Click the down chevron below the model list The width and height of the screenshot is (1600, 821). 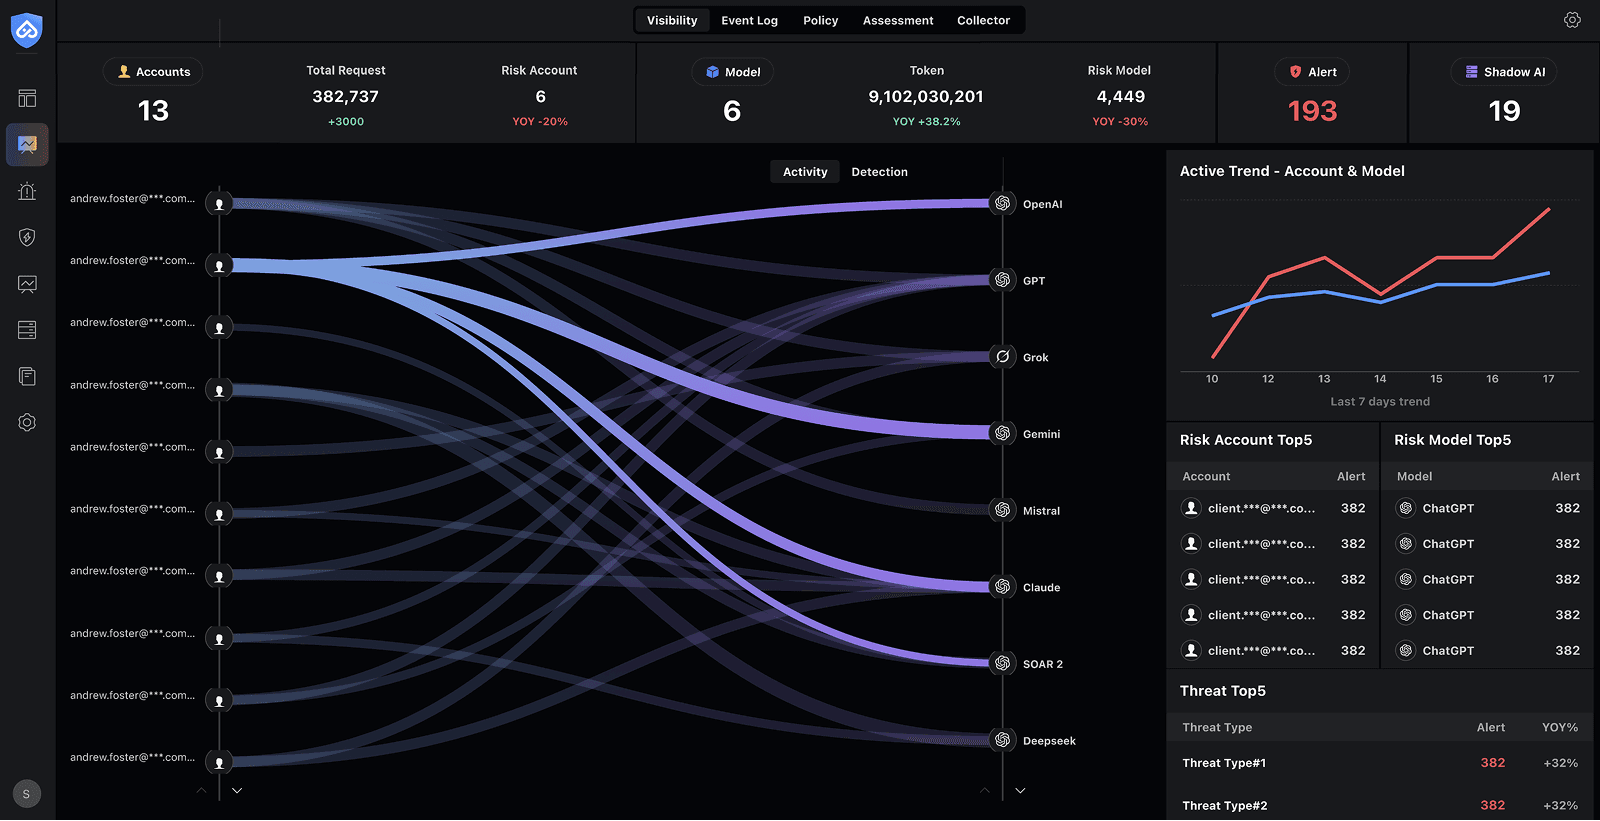tap(1020, 790)
